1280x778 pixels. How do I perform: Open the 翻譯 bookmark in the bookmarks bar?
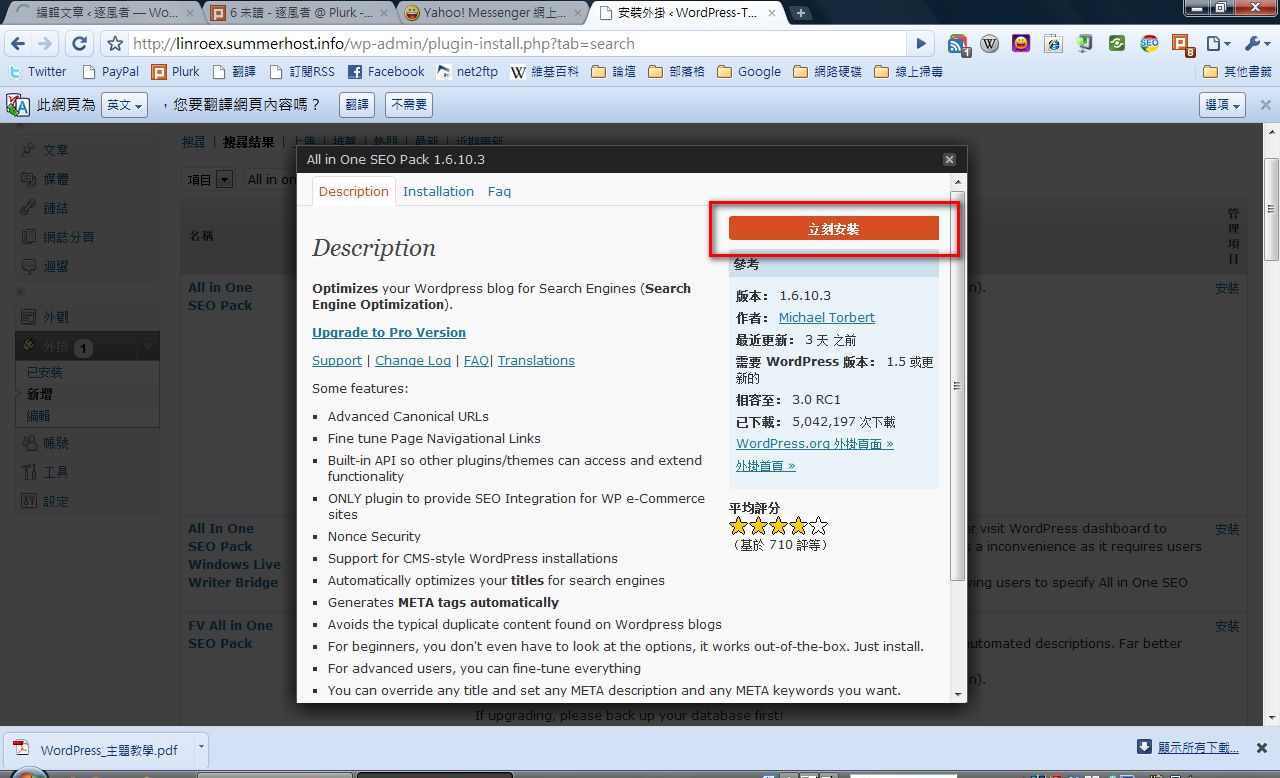pyautogui.click(x=234, y=72)
